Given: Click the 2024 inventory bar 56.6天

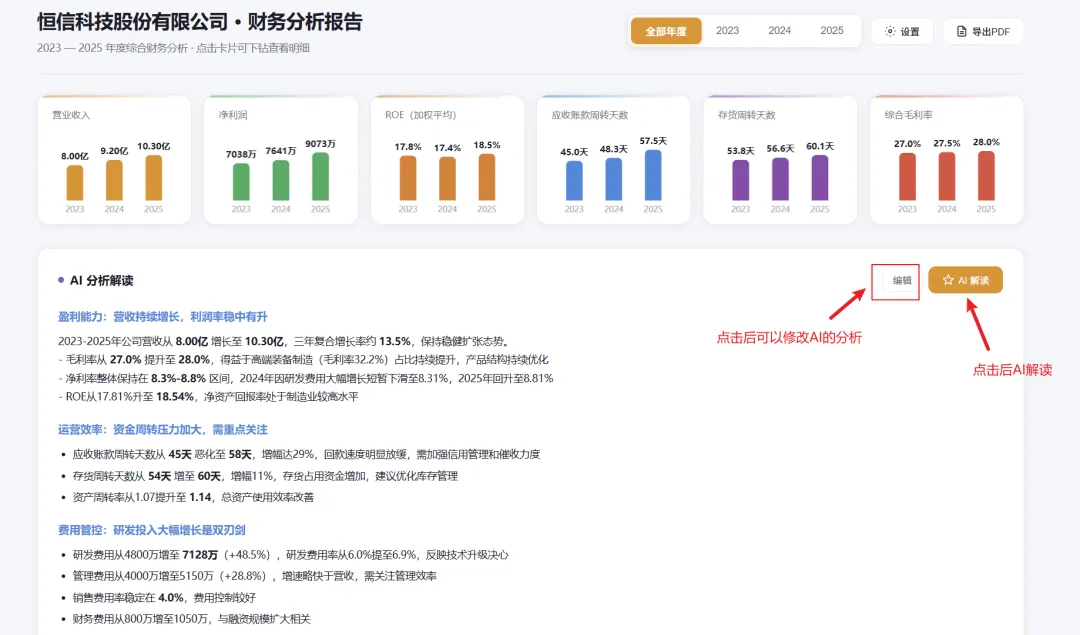Looking at the screenshot, I should click(x=780, y=179).
